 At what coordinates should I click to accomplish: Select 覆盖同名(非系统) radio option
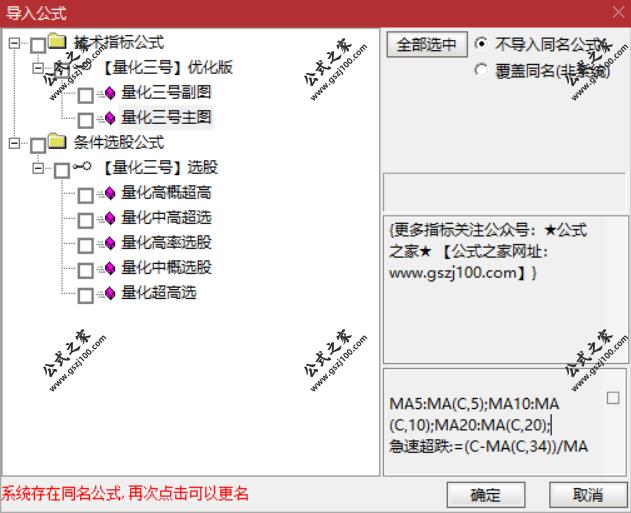(481, 70)
